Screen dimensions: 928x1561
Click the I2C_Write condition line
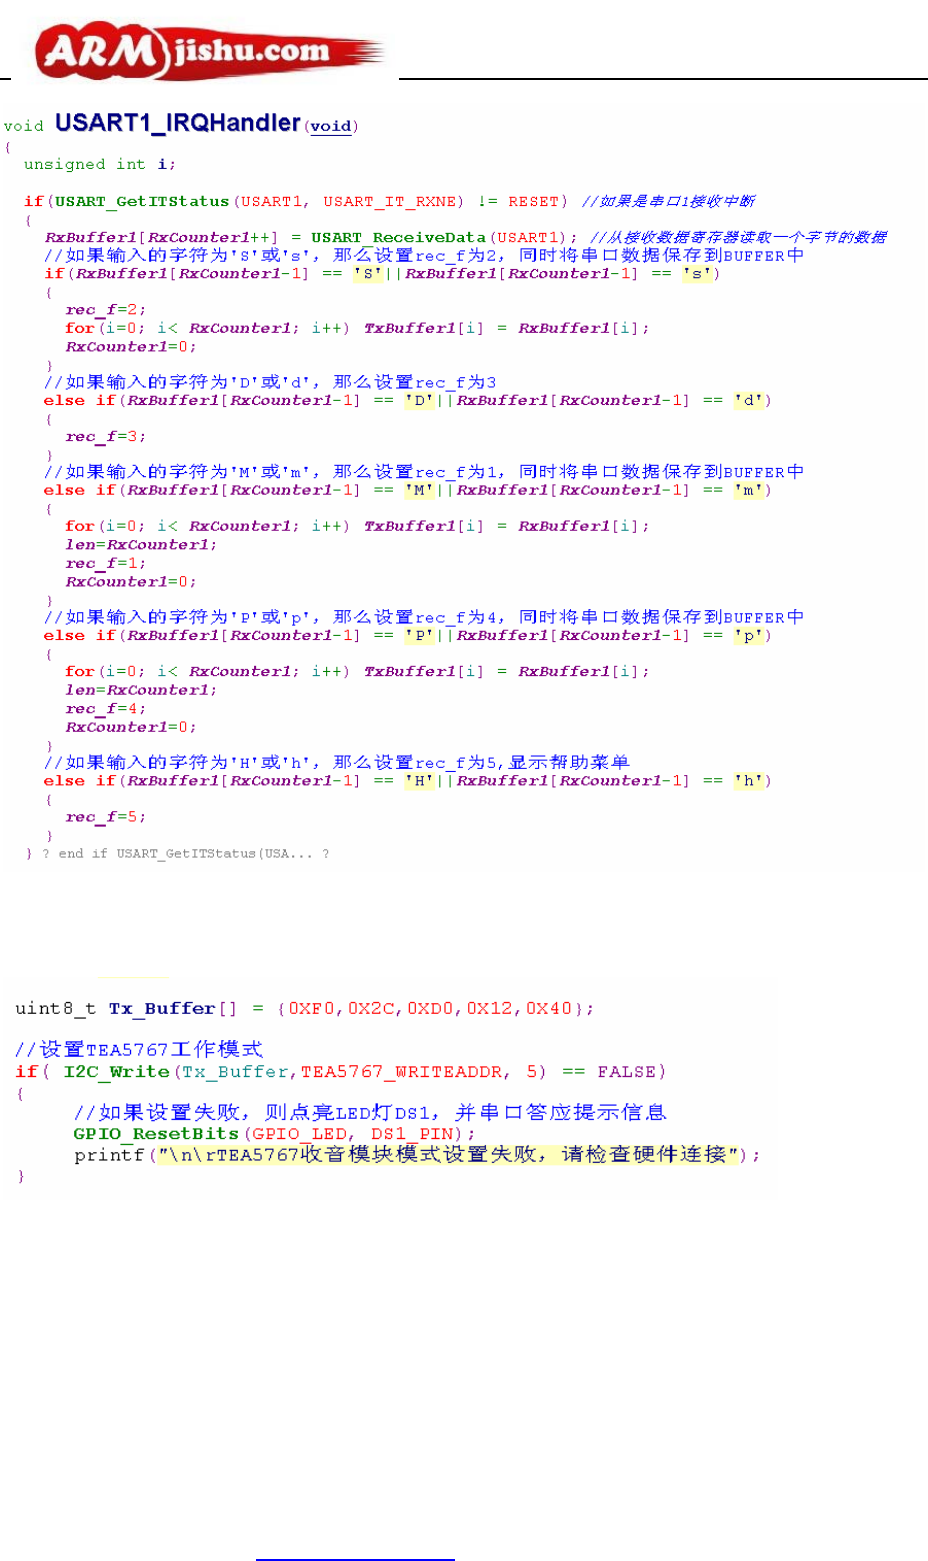pos(341,1072)
